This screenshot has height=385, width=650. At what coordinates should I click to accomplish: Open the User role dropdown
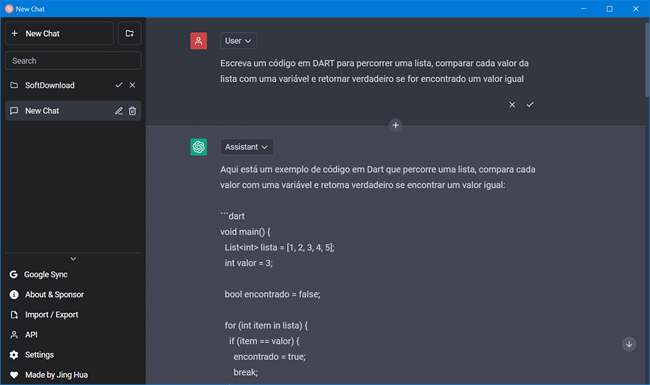tap(238, 41)
